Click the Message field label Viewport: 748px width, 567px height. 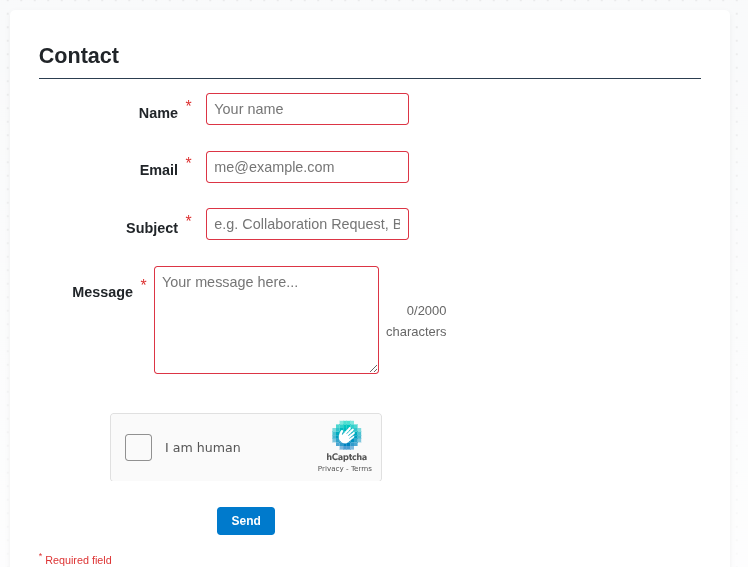[102, 292]
